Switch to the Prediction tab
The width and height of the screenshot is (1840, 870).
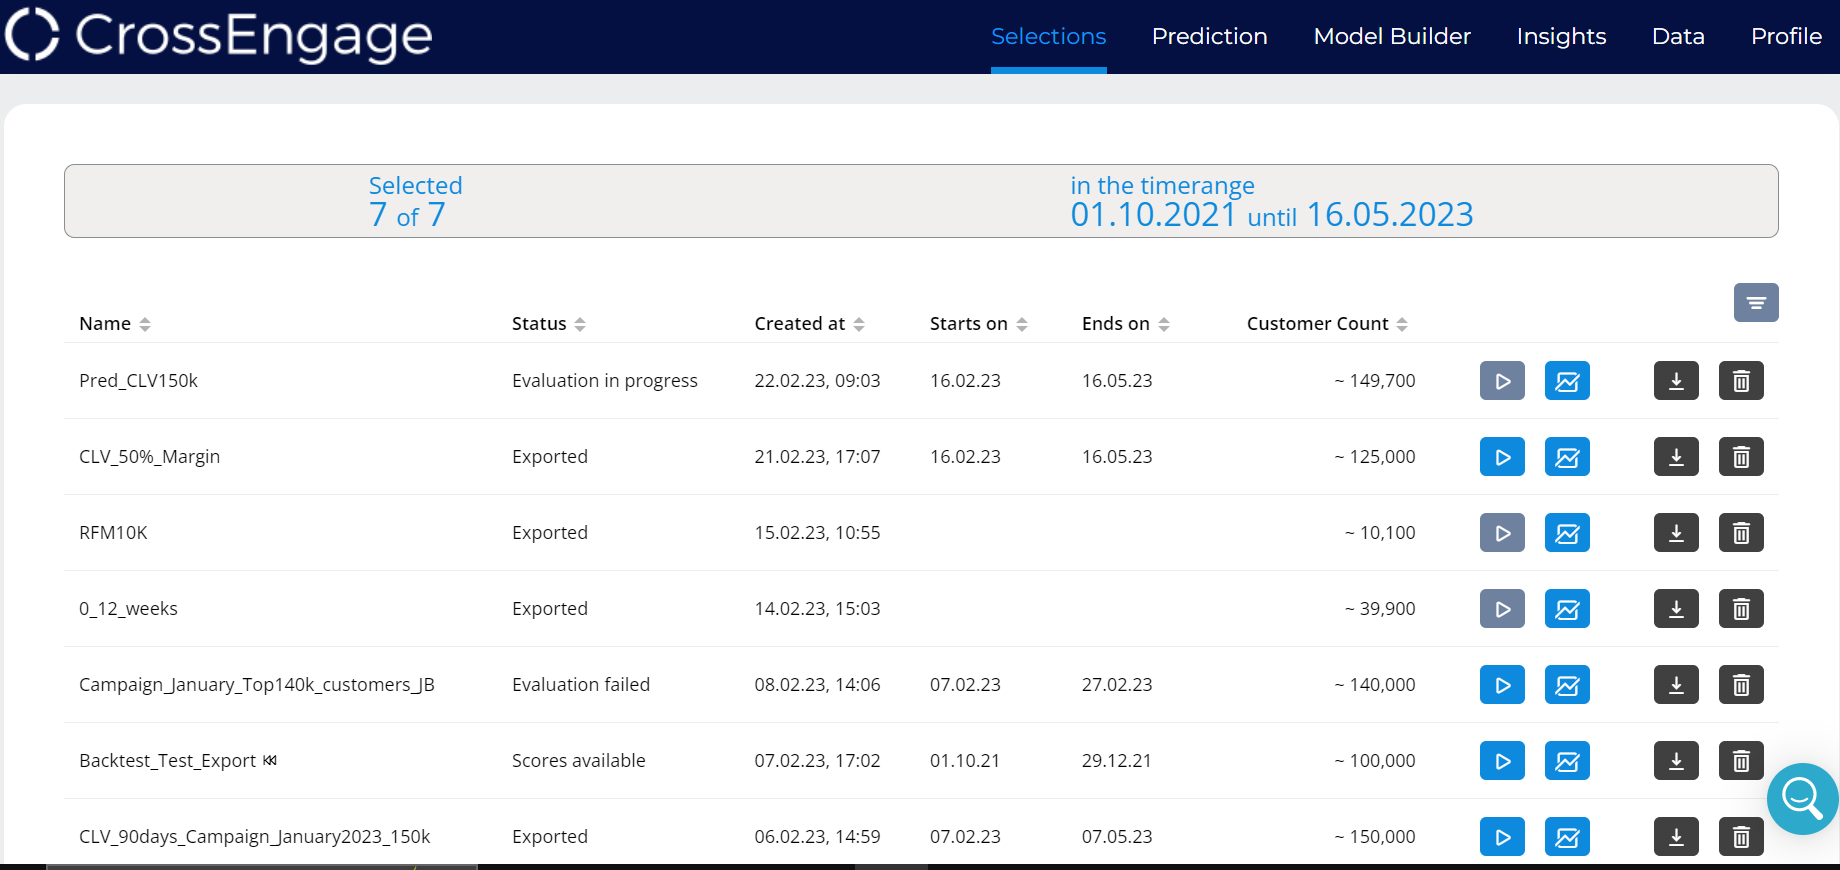coord(1209,37)
